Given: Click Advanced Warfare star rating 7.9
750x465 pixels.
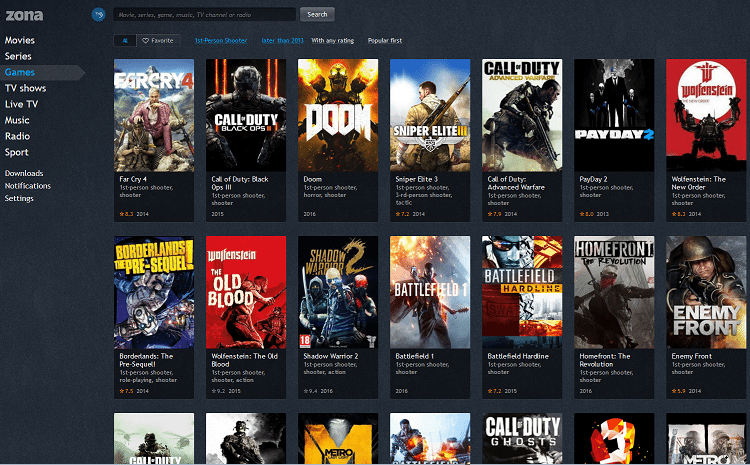Looking at the screenshot, I should coord(494,214).
